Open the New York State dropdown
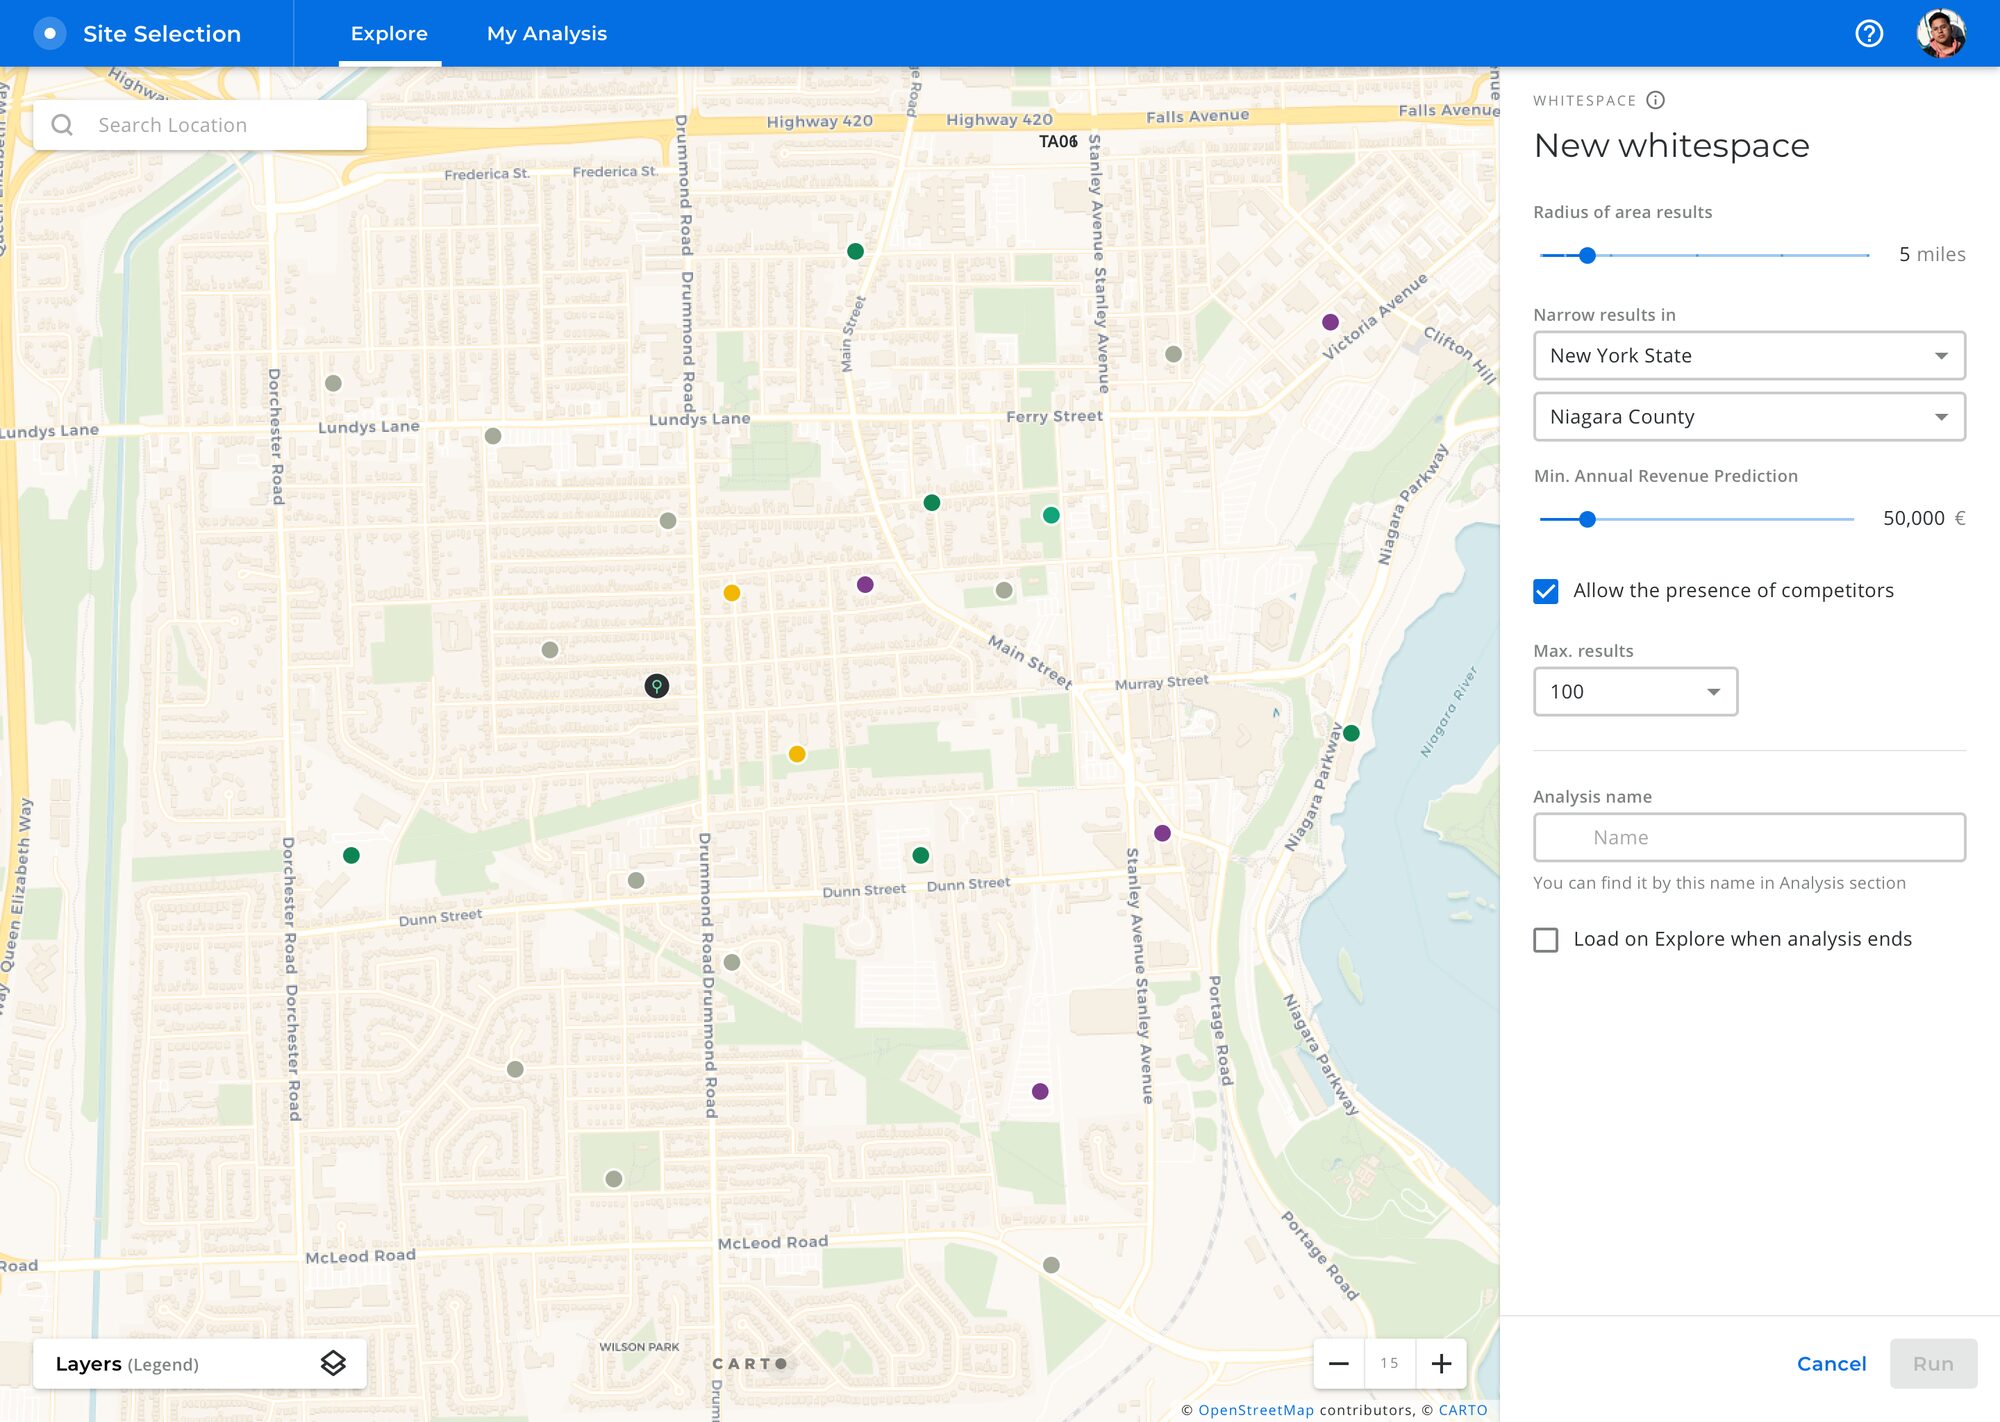Image resolution: width=2000 pixels, height=1422 pixels. click(x=1749, y=356)
